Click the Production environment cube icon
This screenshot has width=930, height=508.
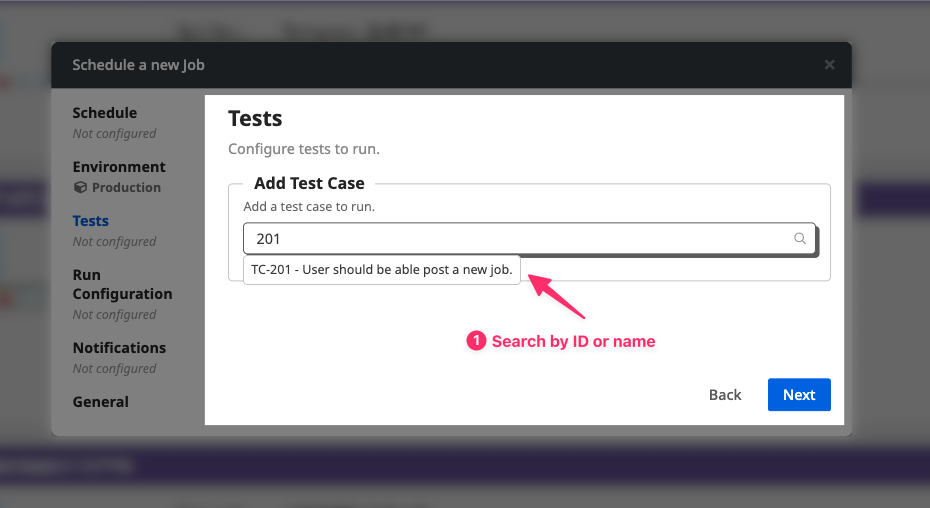tap(80, 188)
